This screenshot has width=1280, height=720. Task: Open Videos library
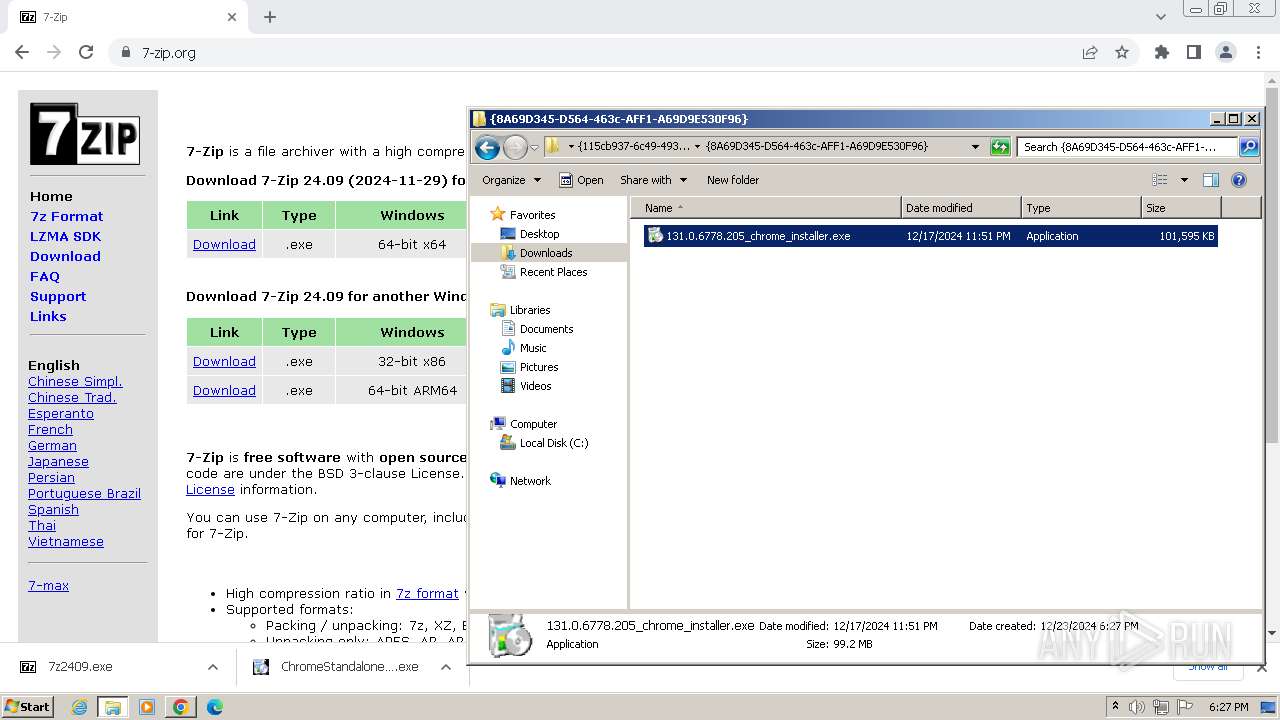[x=535, y=386]
